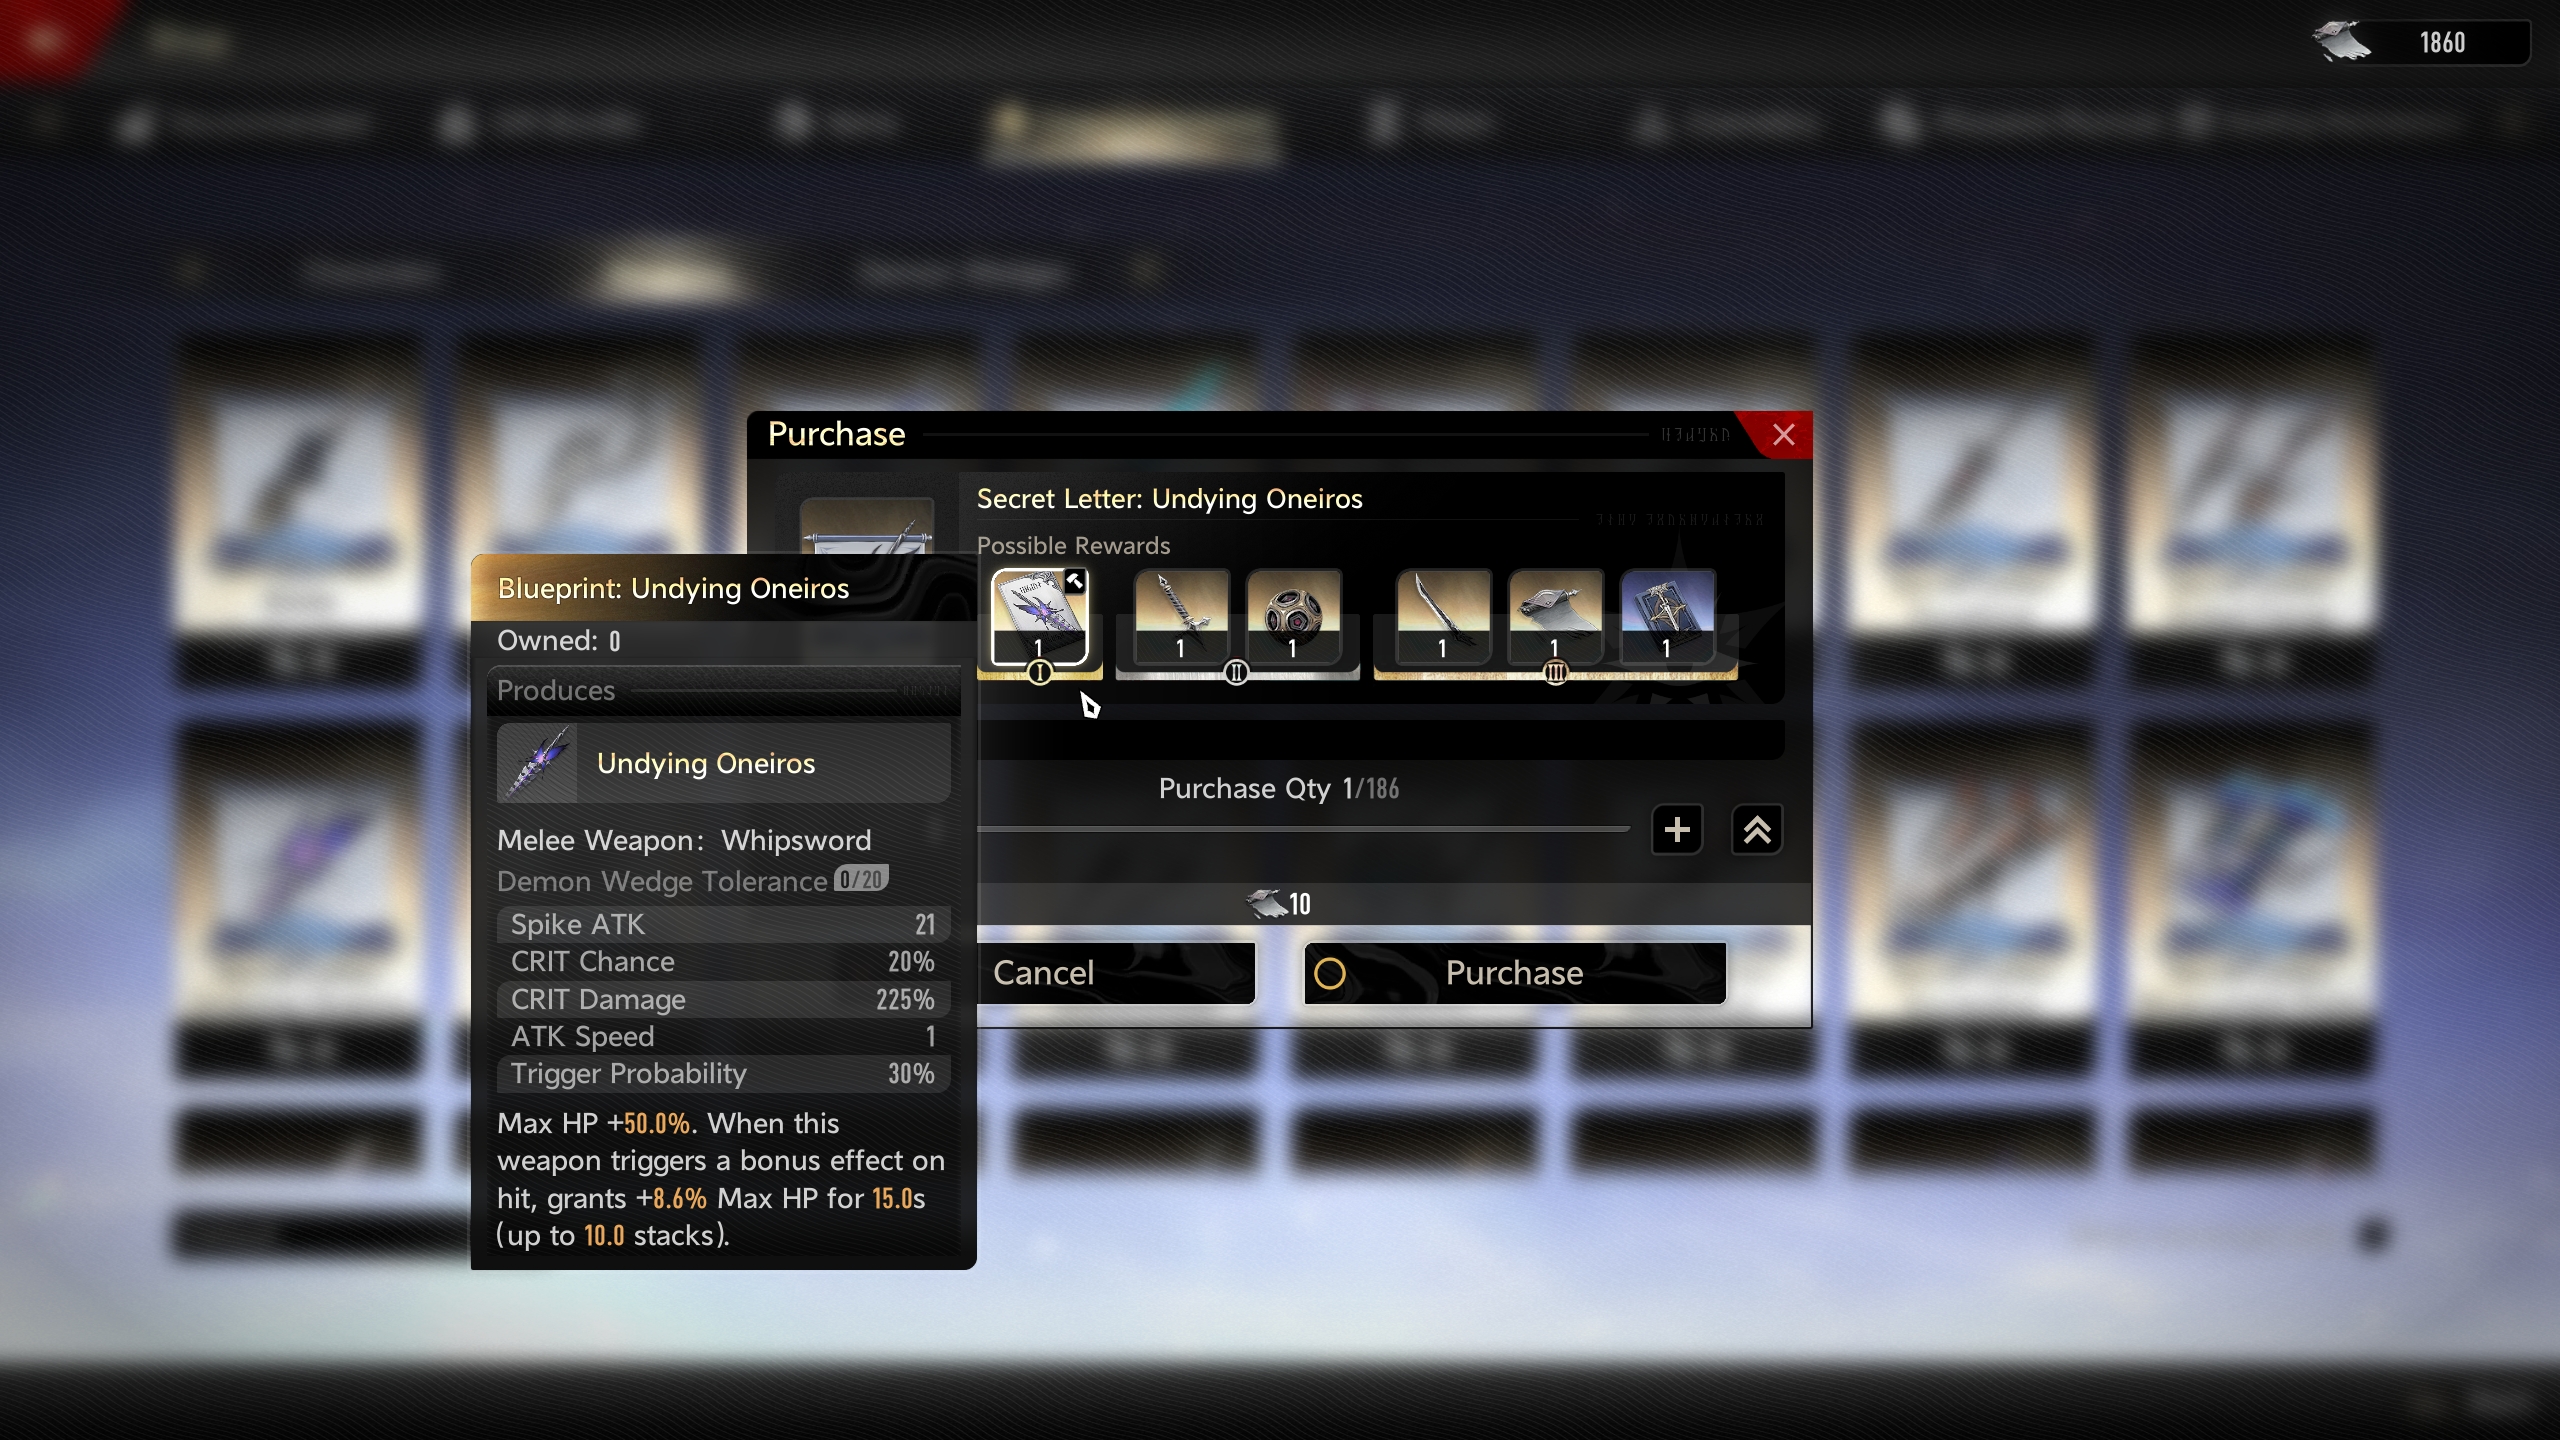Click the currency icon beside 1860

(x=2342, y=42)
